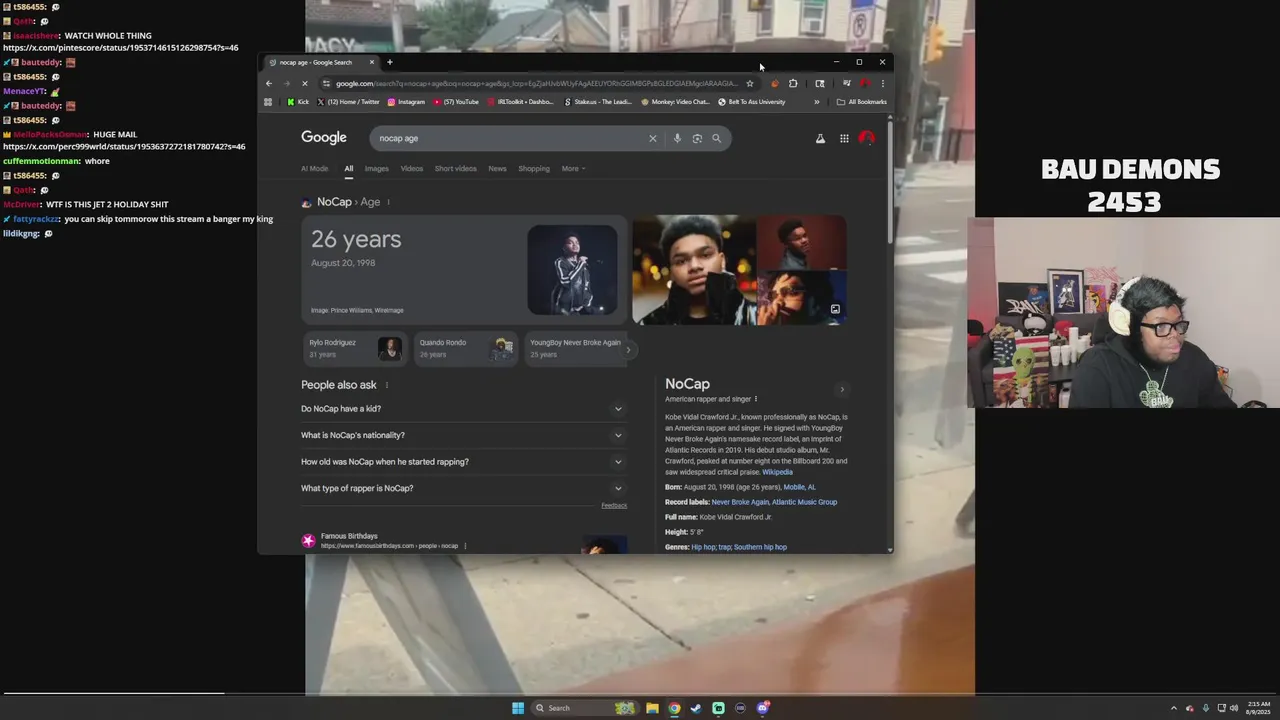Open the Mobile, AL link
The image size is (1280, 720).
[x=799, y=487]
